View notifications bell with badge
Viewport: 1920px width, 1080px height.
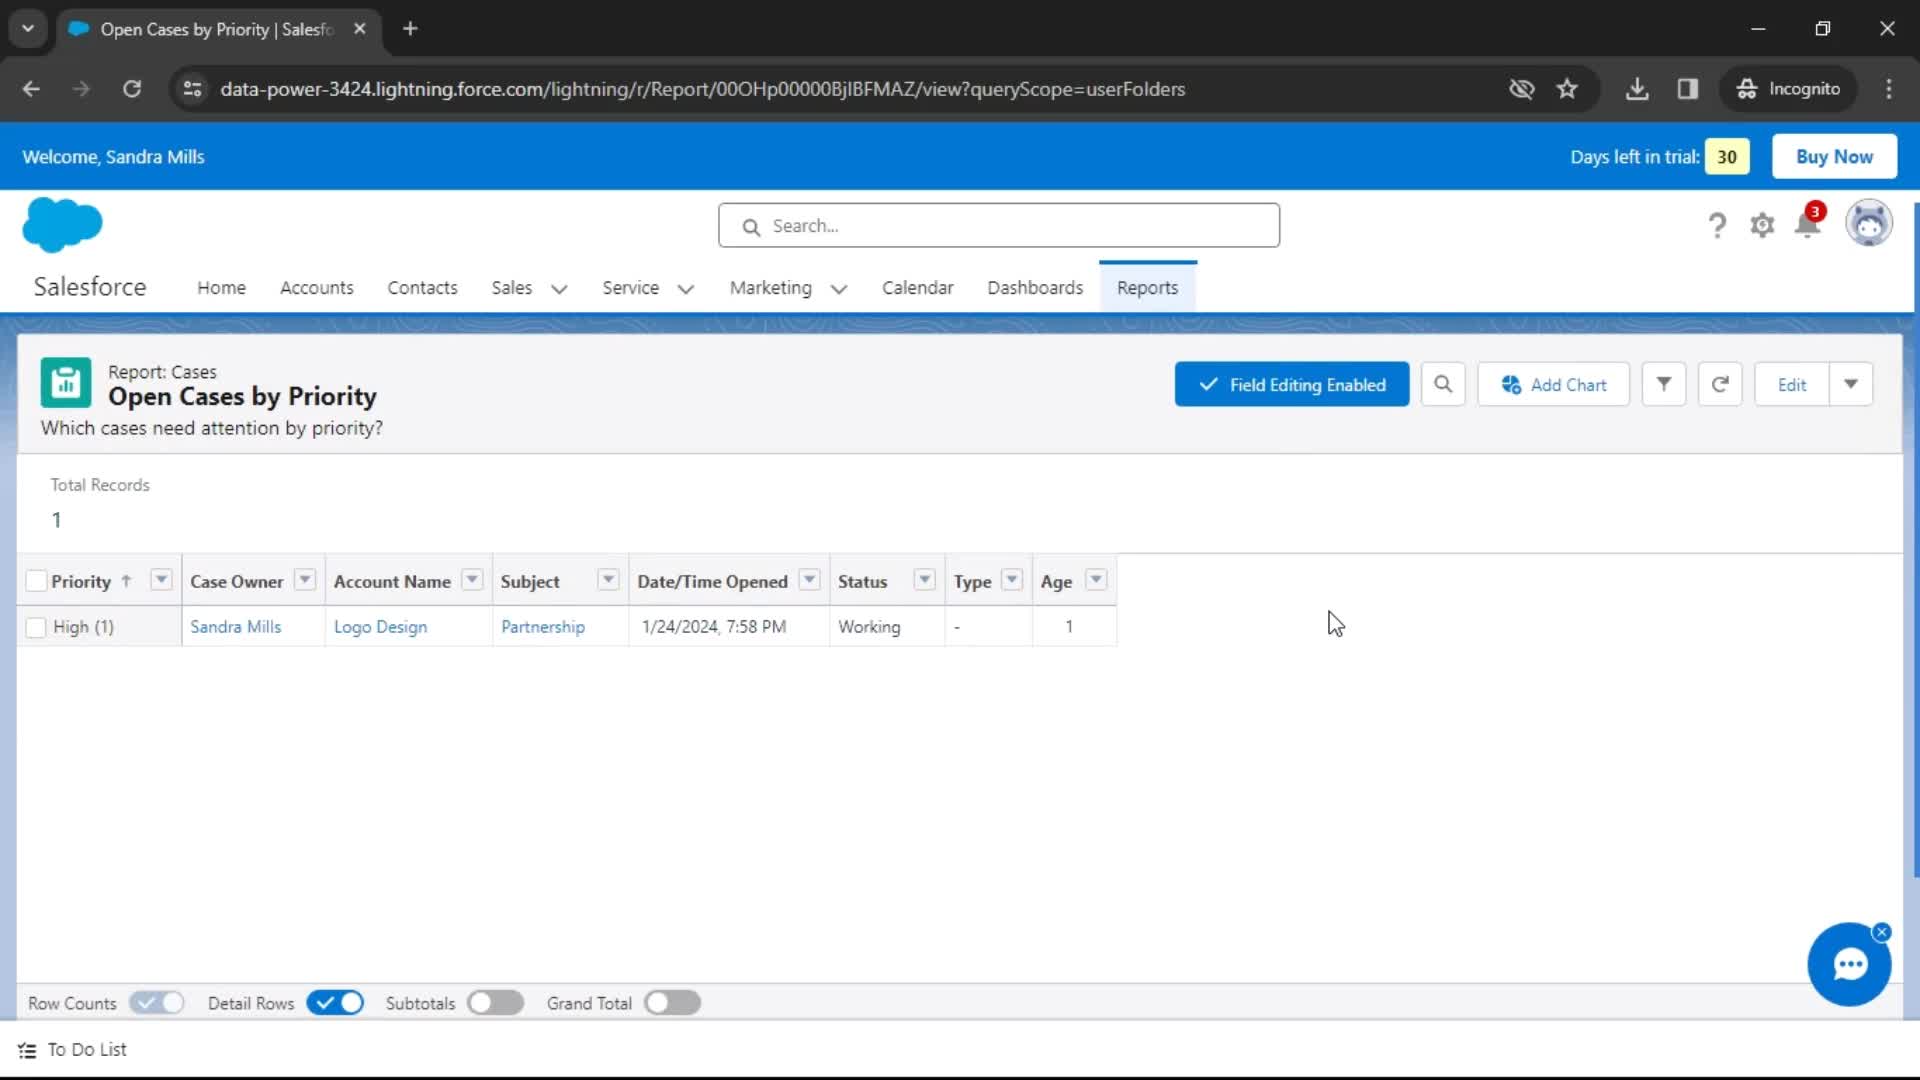coord(1808,223)
